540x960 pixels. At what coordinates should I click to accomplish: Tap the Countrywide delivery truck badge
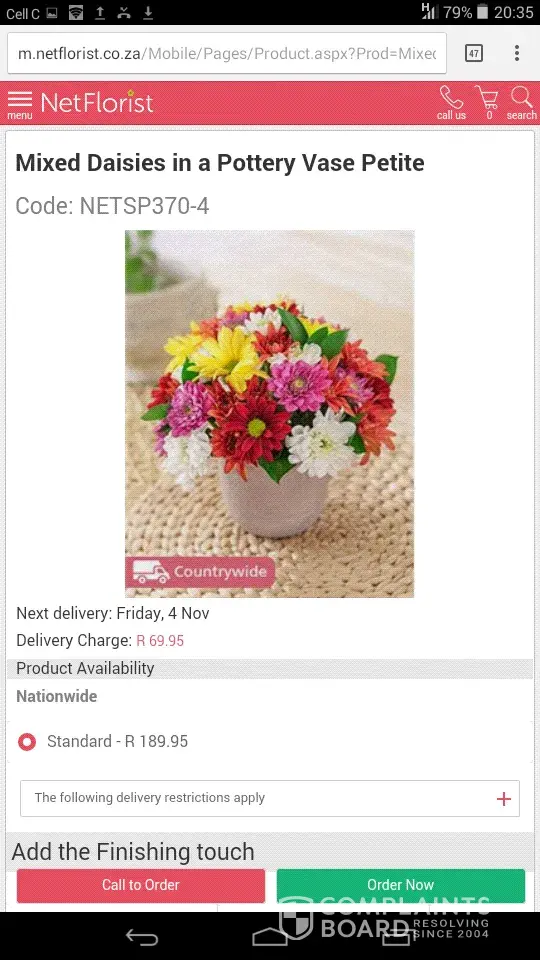(x=200, y=572)
